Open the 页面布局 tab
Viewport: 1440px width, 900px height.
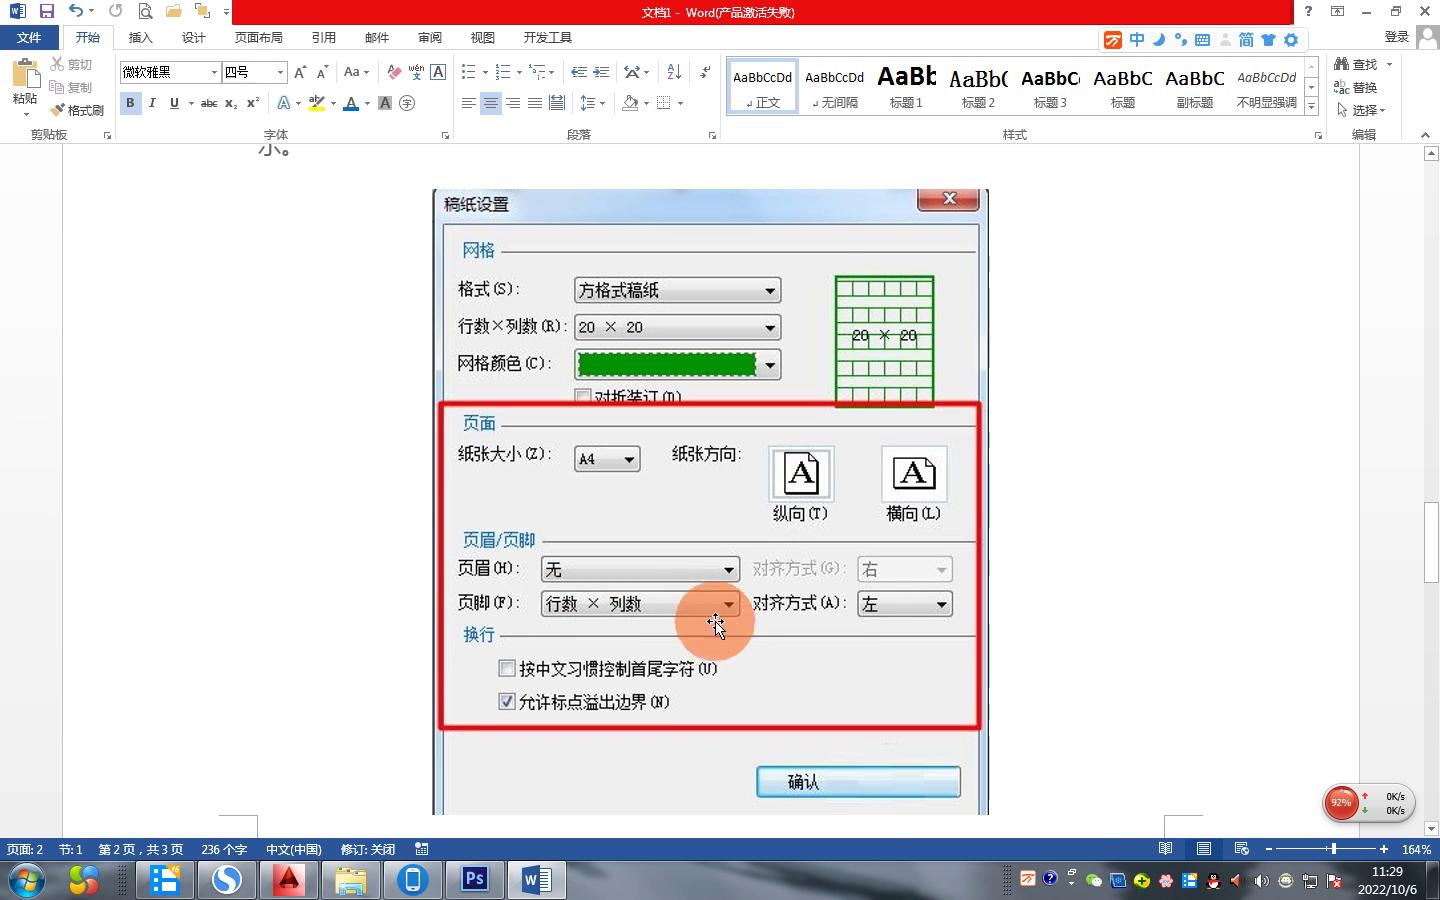pos(258,37)
